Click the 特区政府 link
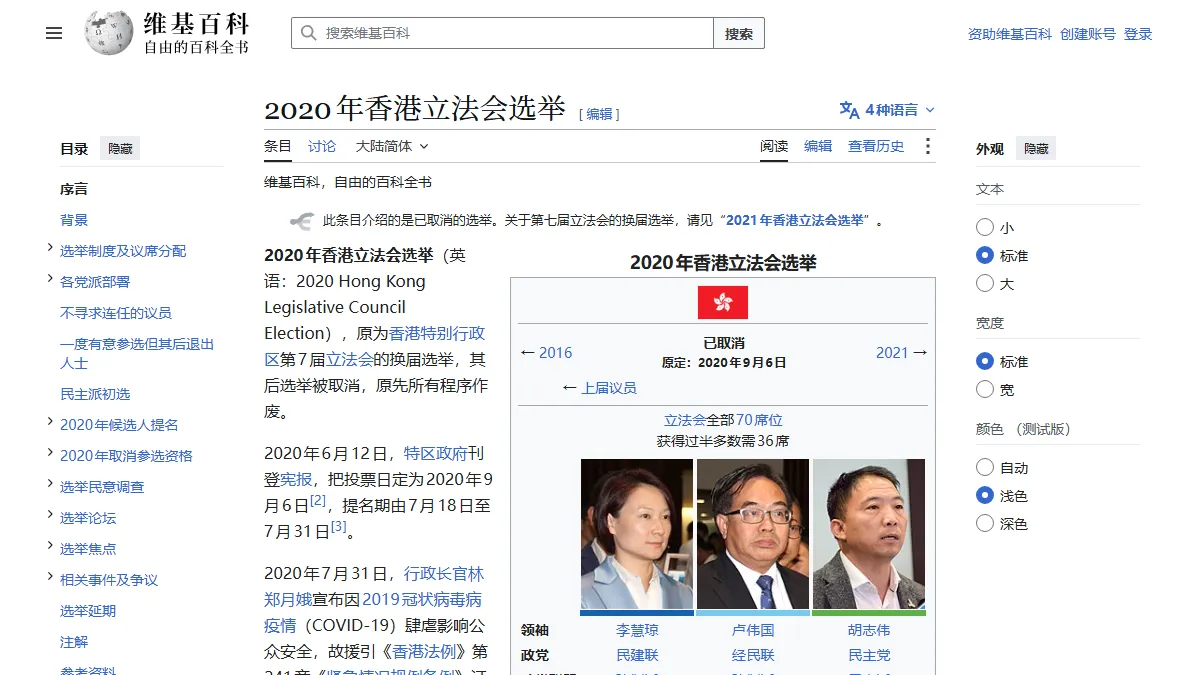 (x=435, y=453)
